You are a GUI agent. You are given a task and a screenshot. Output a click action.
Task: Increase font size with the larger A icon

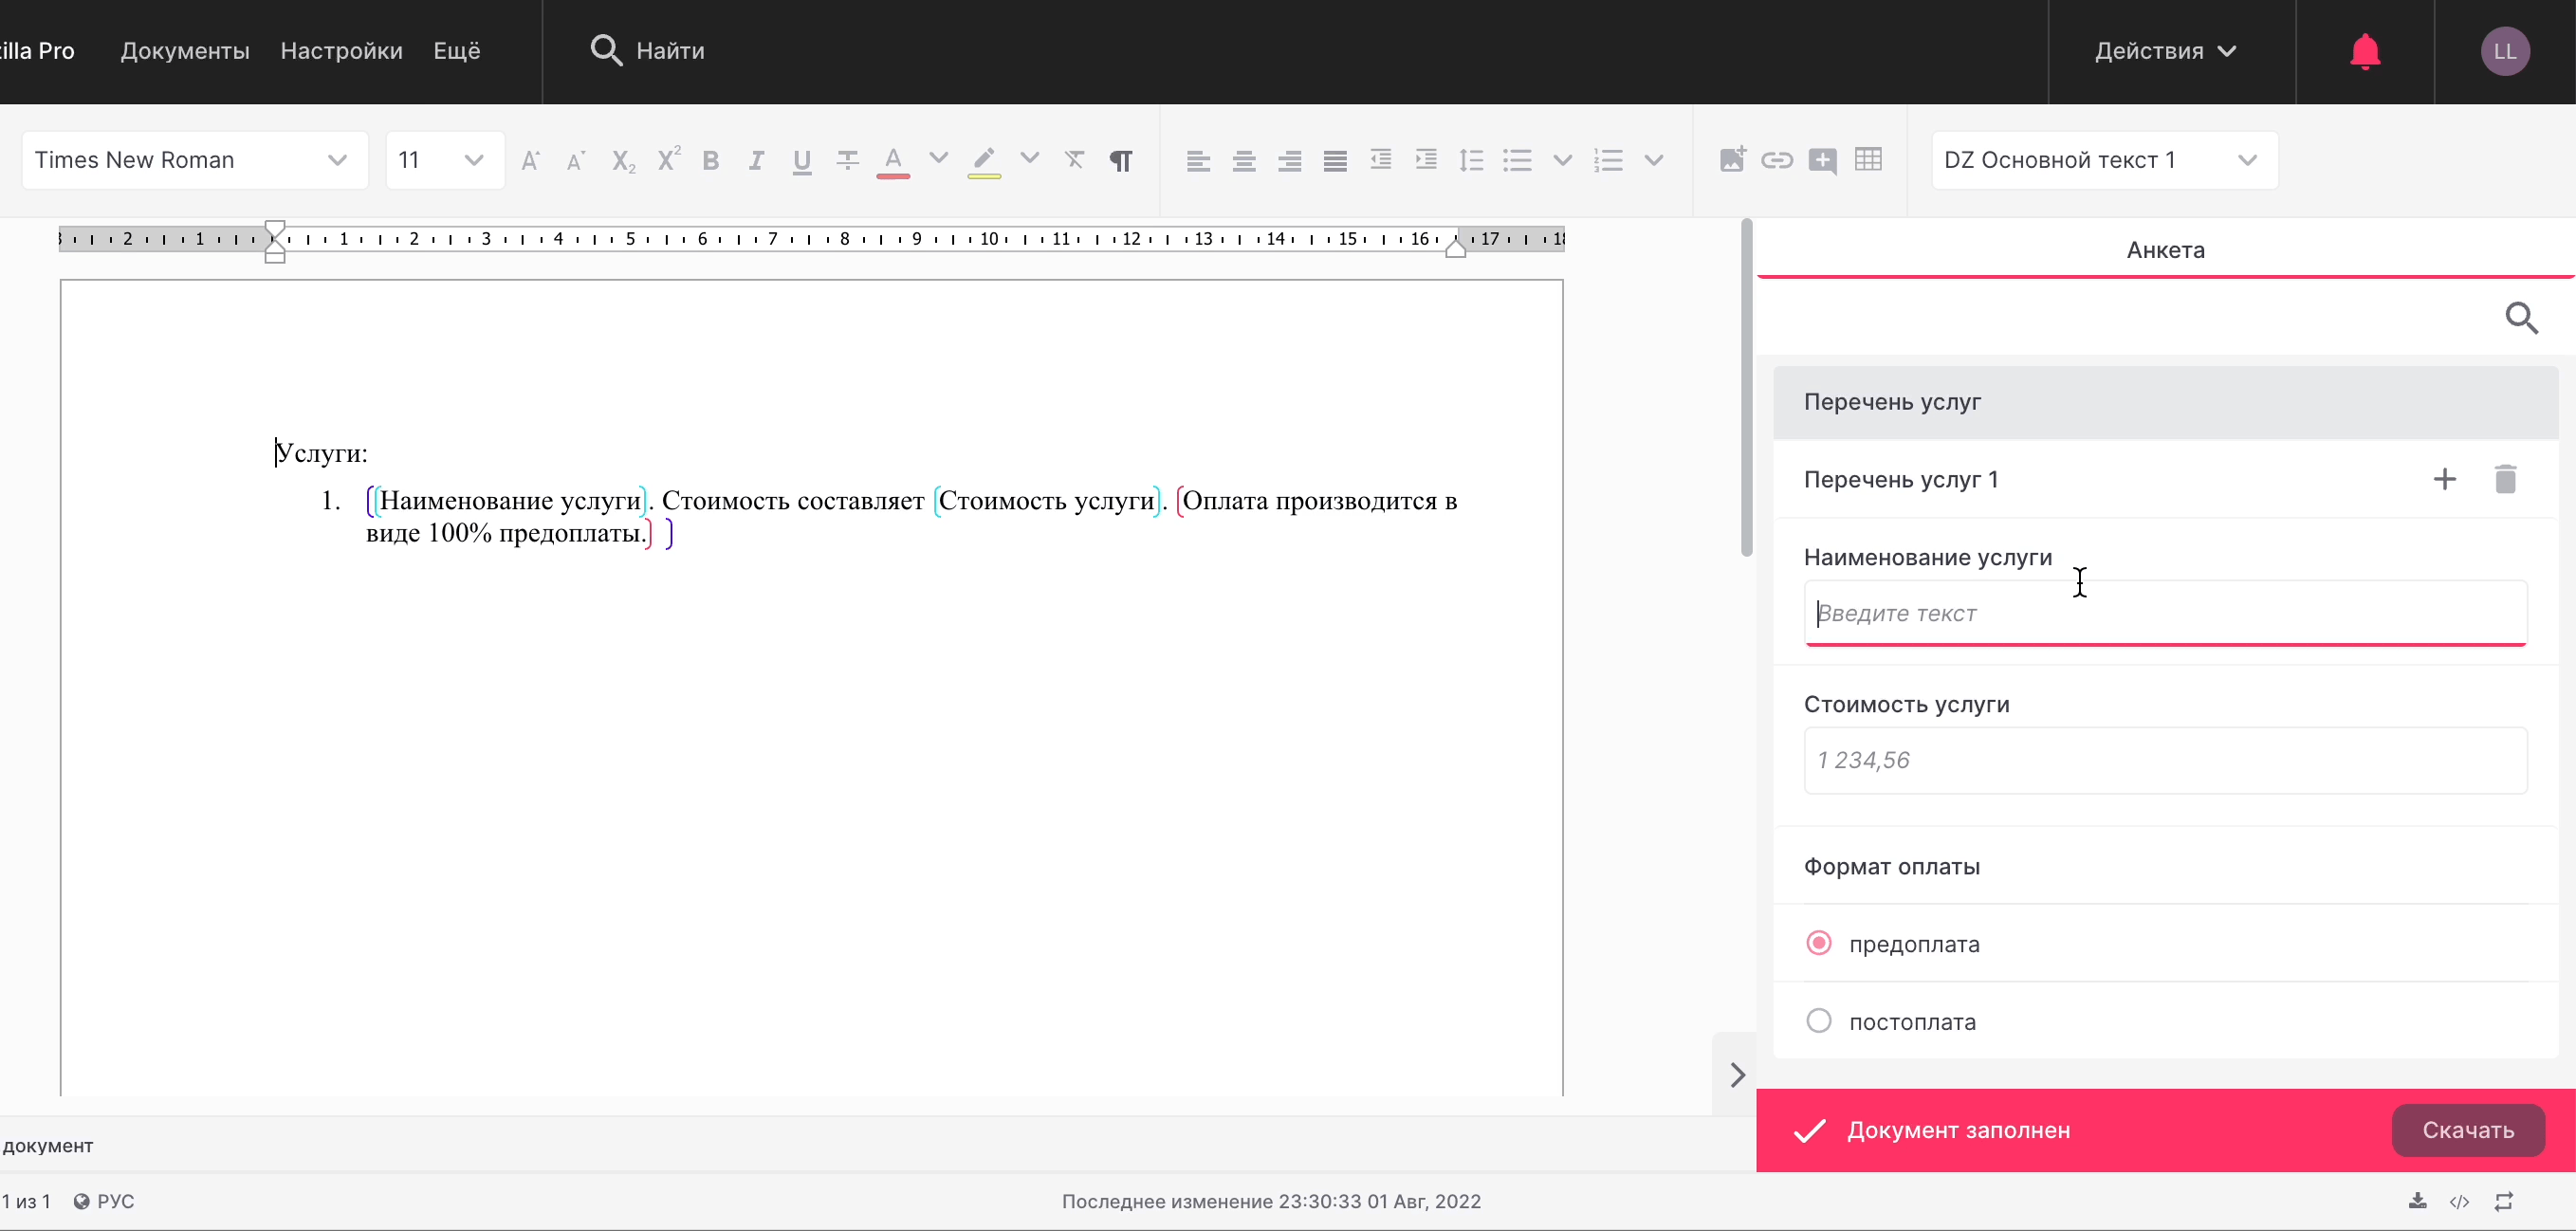pyautogui.click(x=530, y=160)
